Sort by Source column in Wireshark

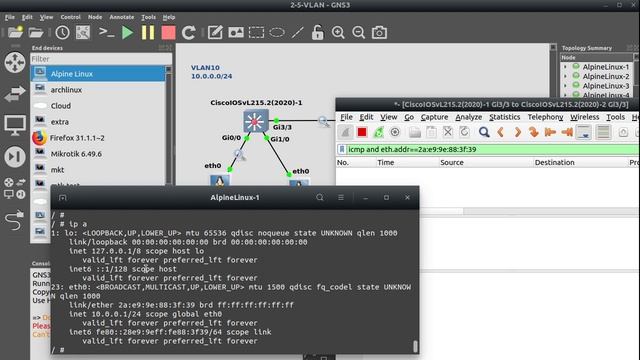coord(486,162)
